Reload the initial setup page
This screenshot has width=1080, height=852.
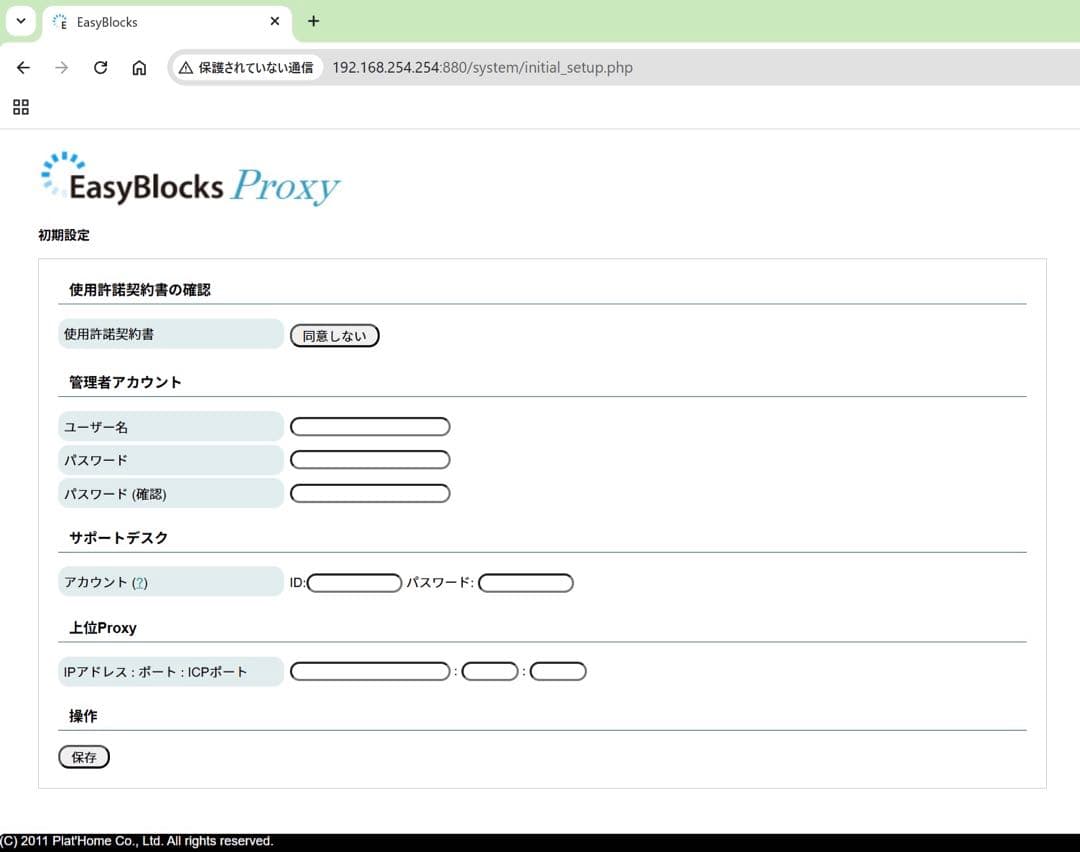point(100,67)
